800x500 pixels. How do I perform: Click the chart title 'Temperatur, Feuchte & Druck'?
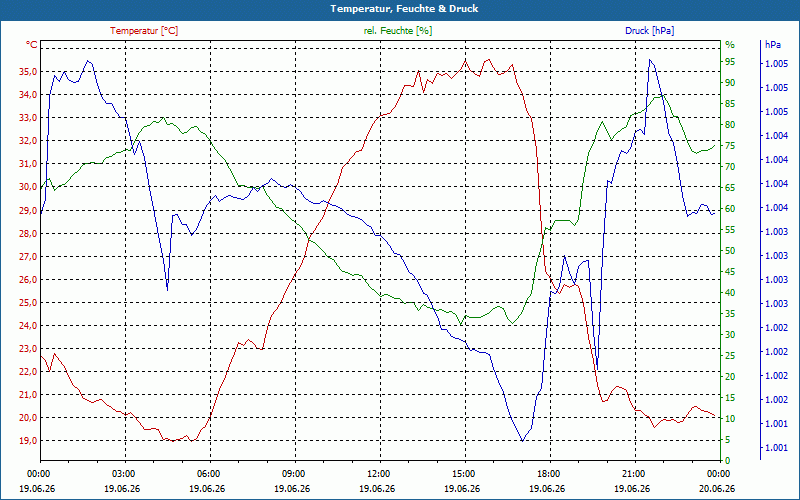[x=404, y=9]
